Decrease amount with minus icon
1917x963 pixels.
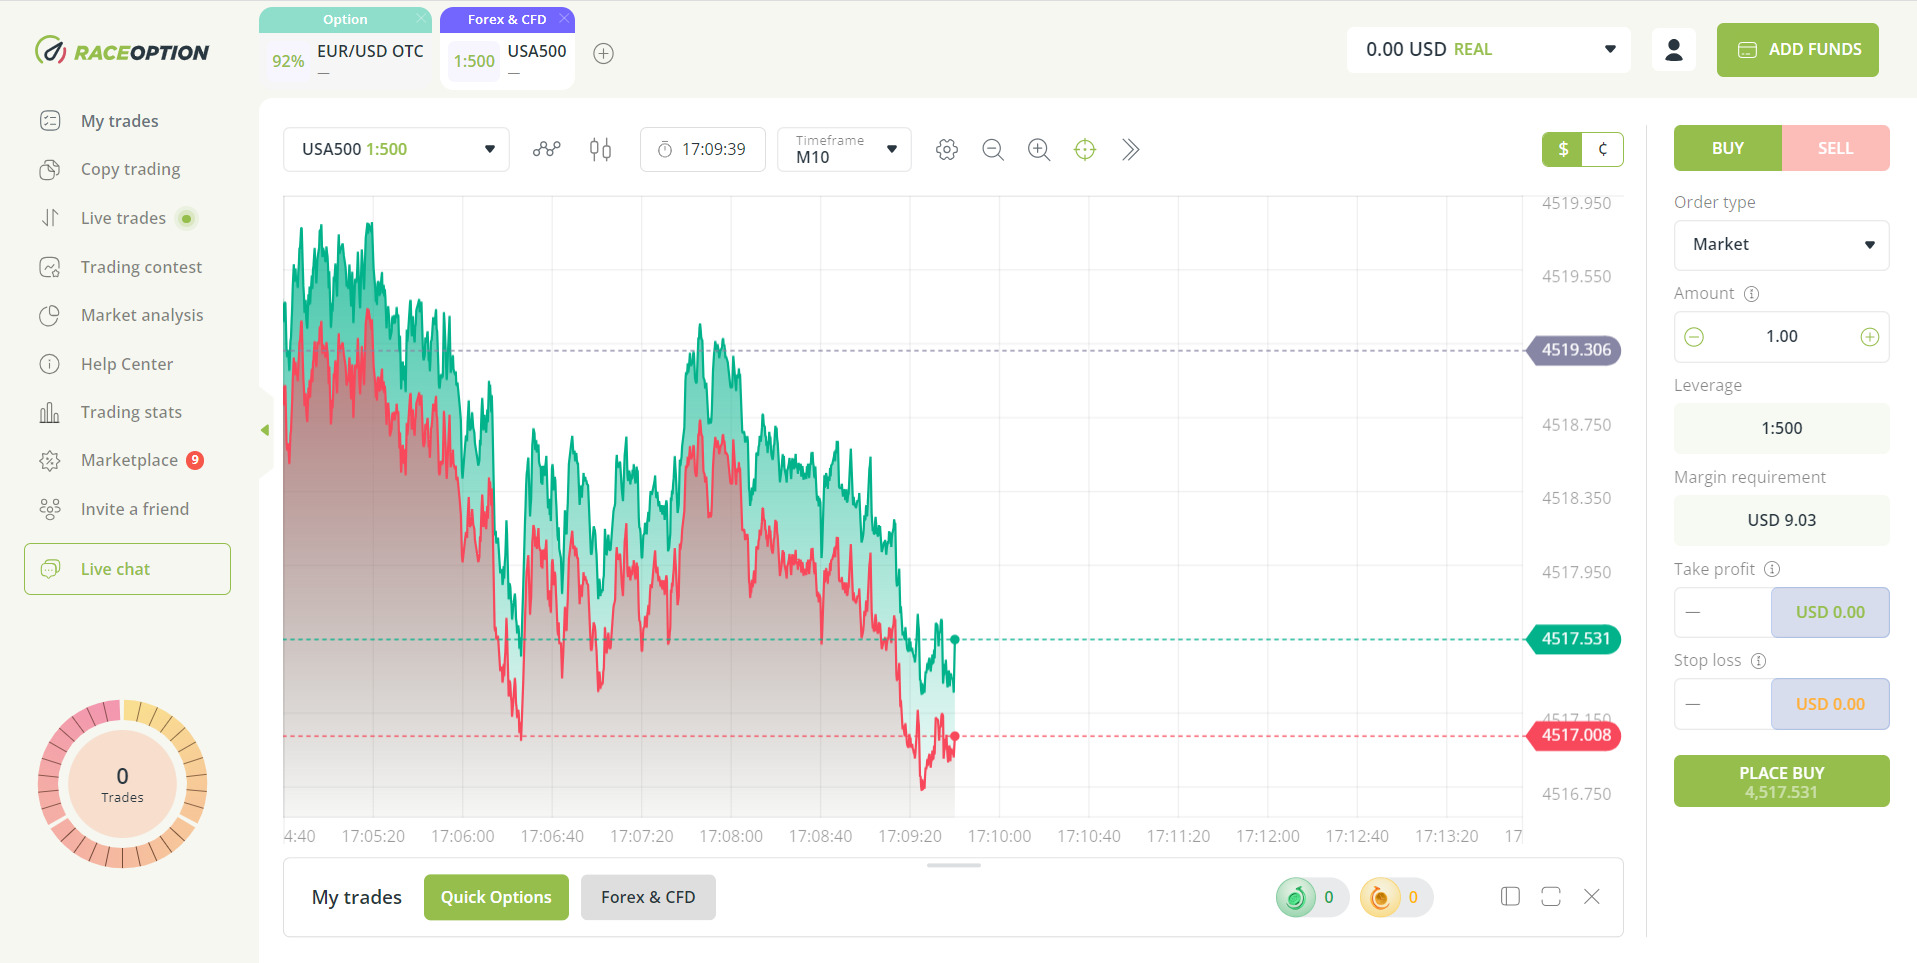[x=1694, y=337]
